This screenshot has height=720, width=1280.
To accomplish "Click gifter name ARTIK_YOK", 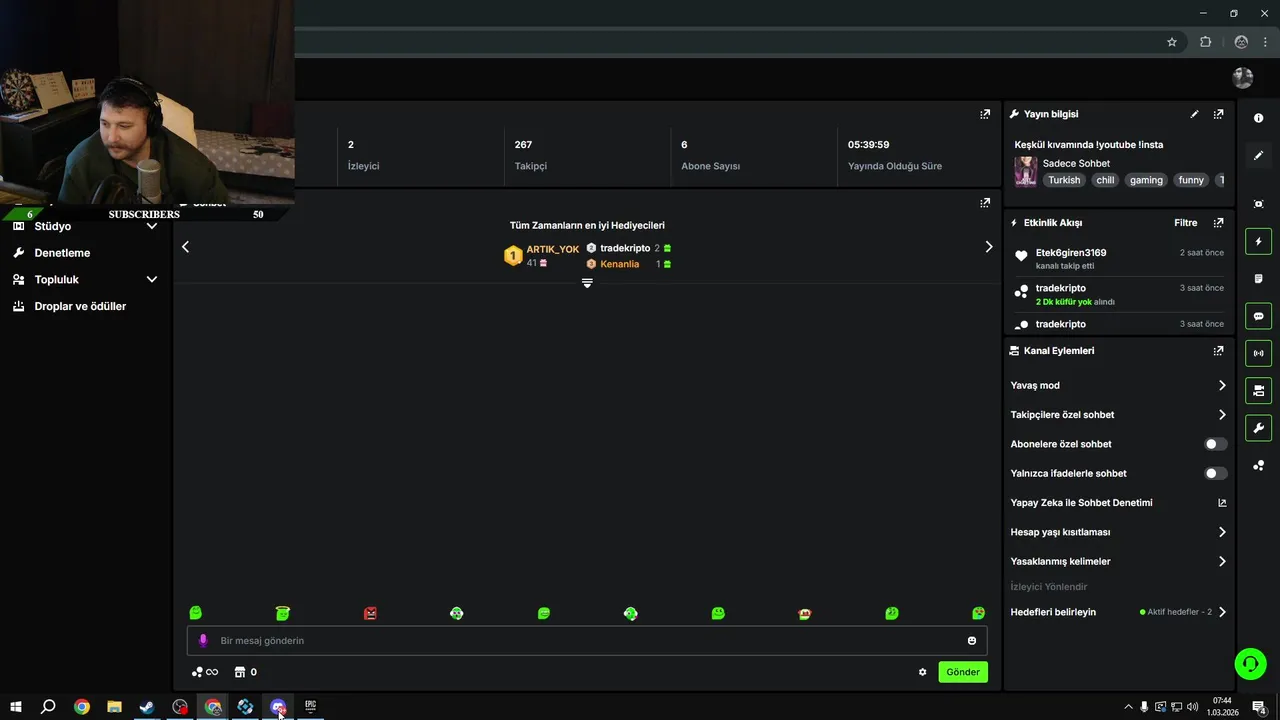I will [x=553, y=249].
